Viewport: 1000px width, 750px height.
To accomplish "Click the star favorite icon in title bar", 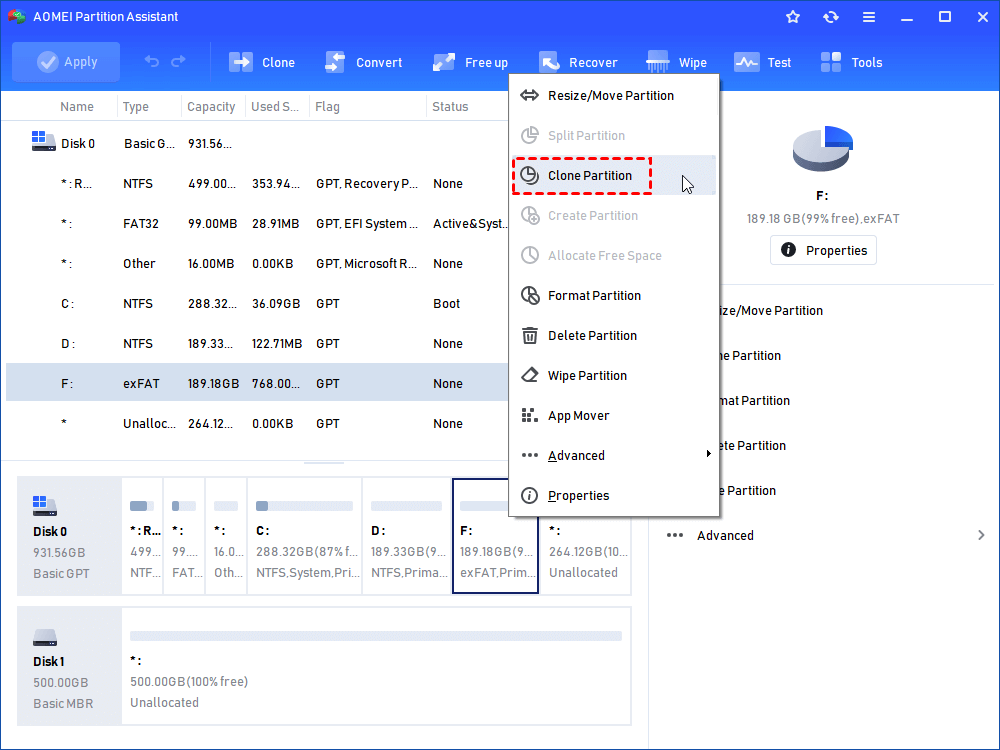I will (793, 17).
